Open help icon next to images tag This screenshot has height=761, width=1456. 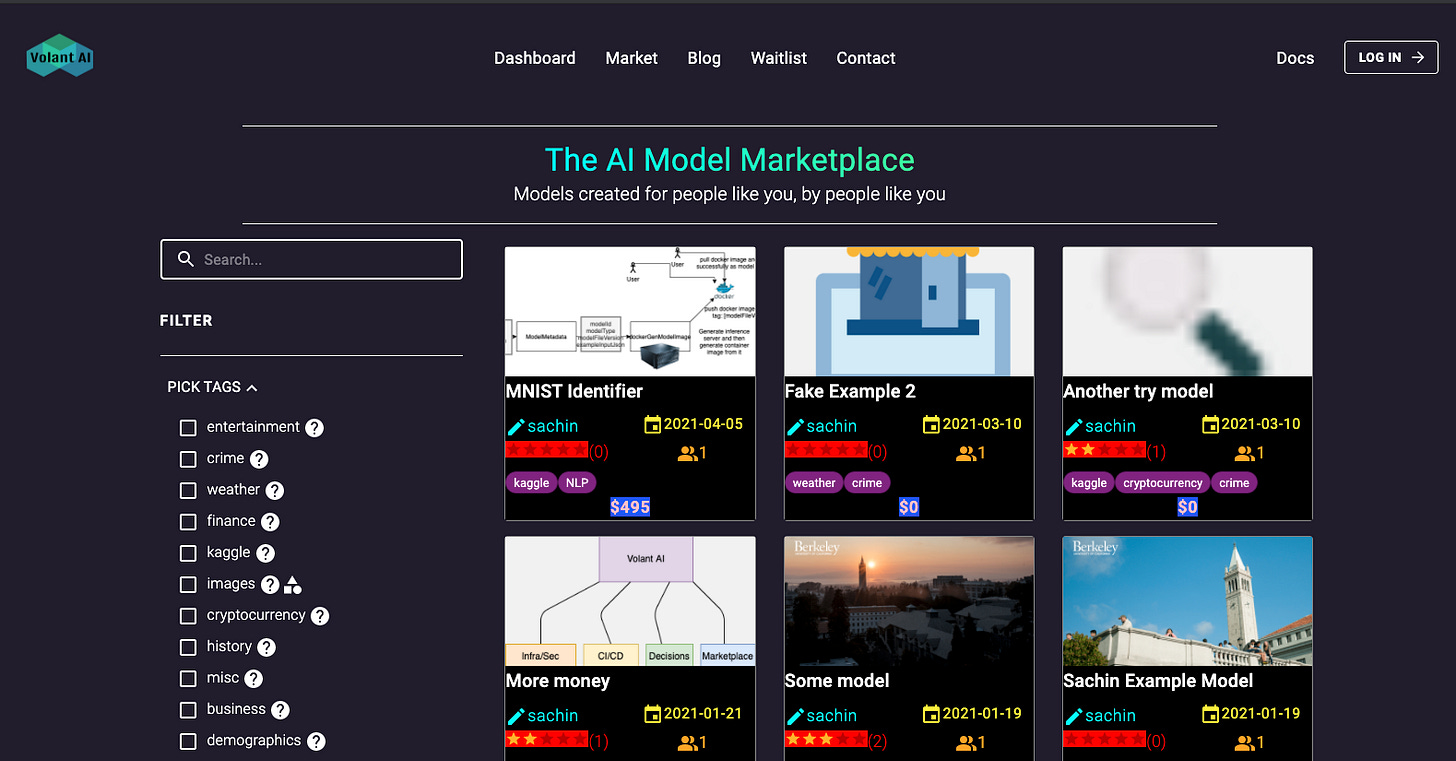[x=270, y=584]
